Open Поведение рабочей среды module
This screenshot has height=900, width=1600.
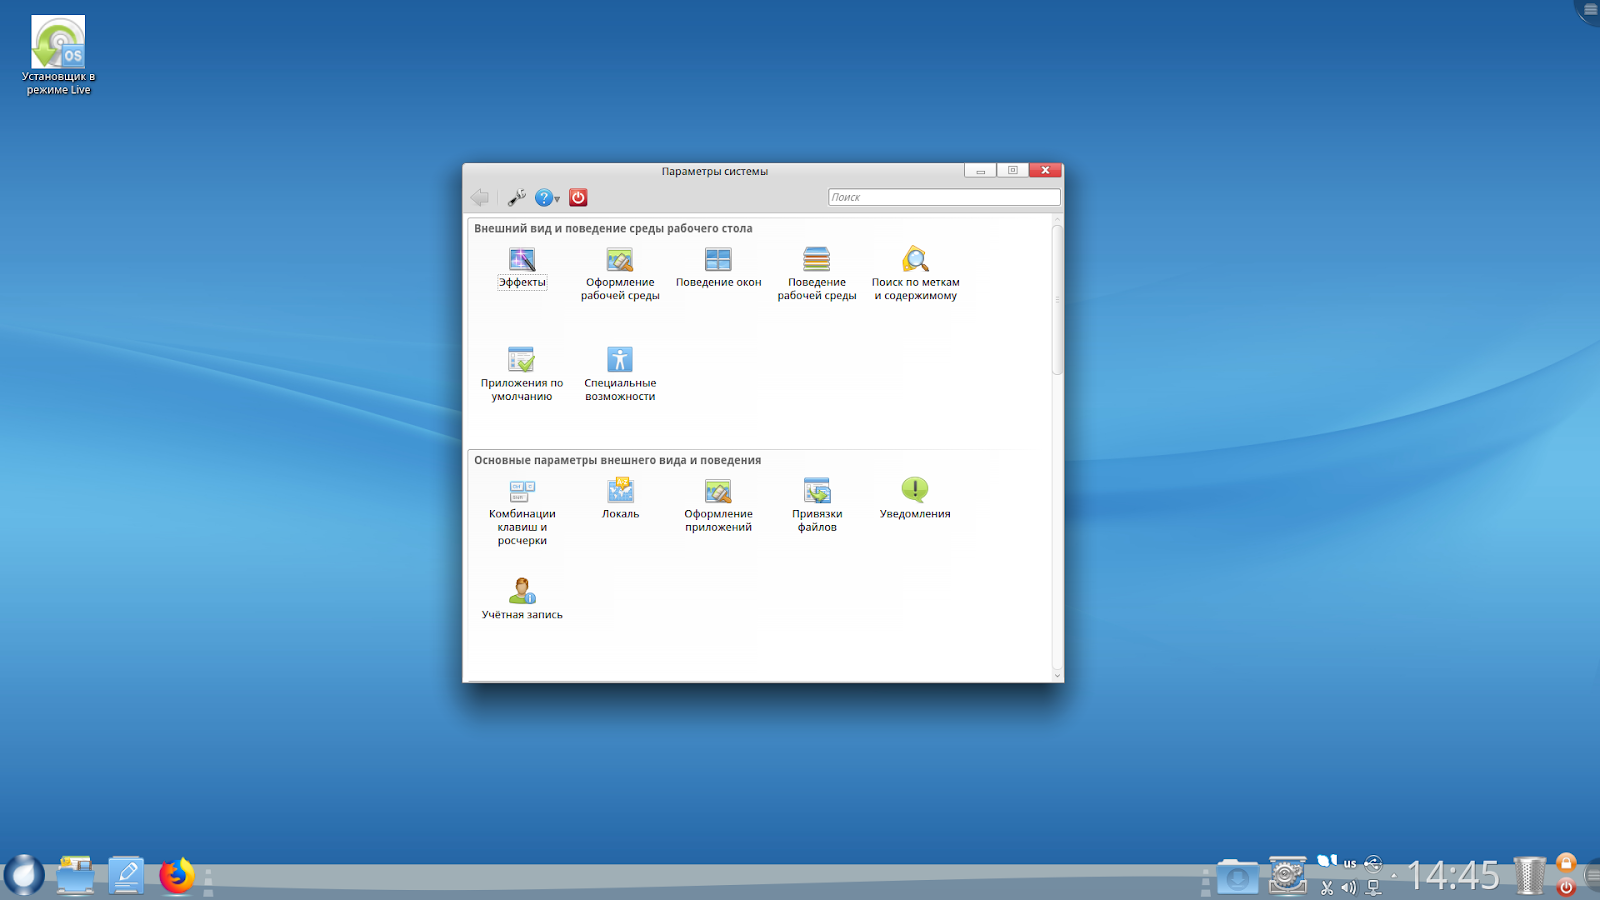[x=817, y=274]
